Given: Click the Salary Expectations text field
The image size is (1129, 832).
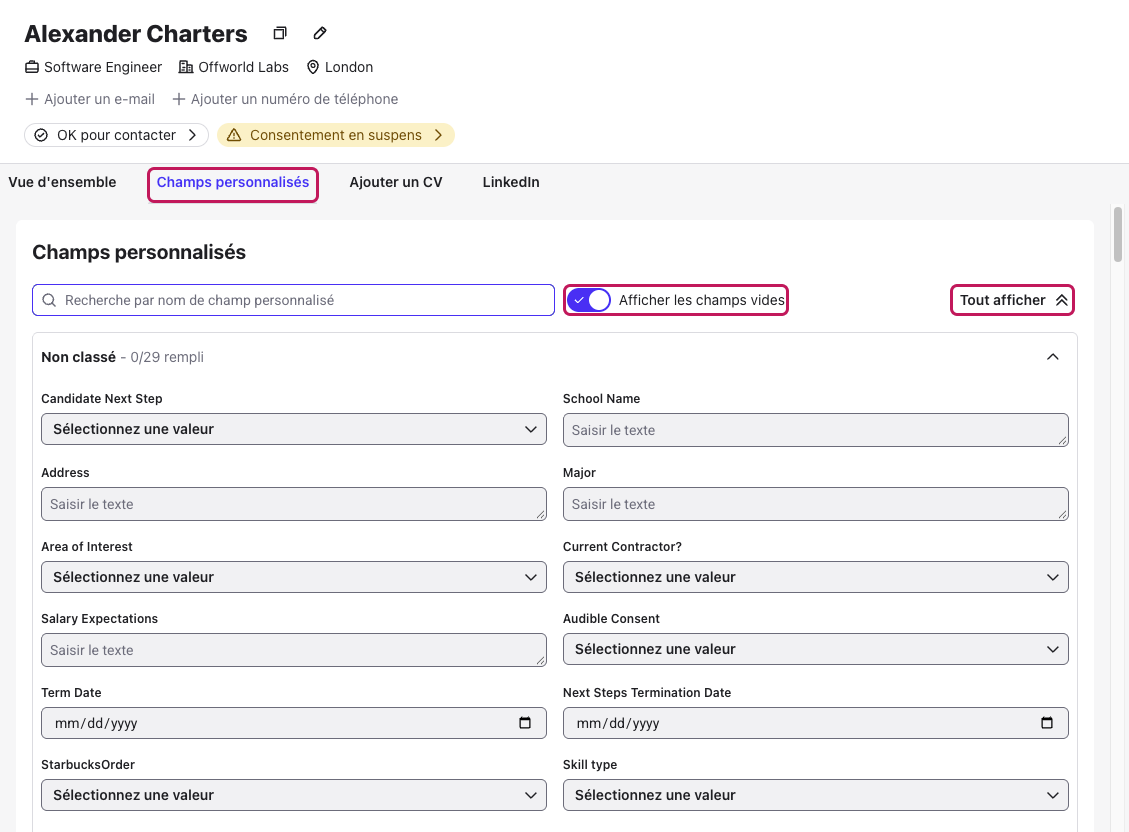Looking at the screenshot, I should pos(294,650).
